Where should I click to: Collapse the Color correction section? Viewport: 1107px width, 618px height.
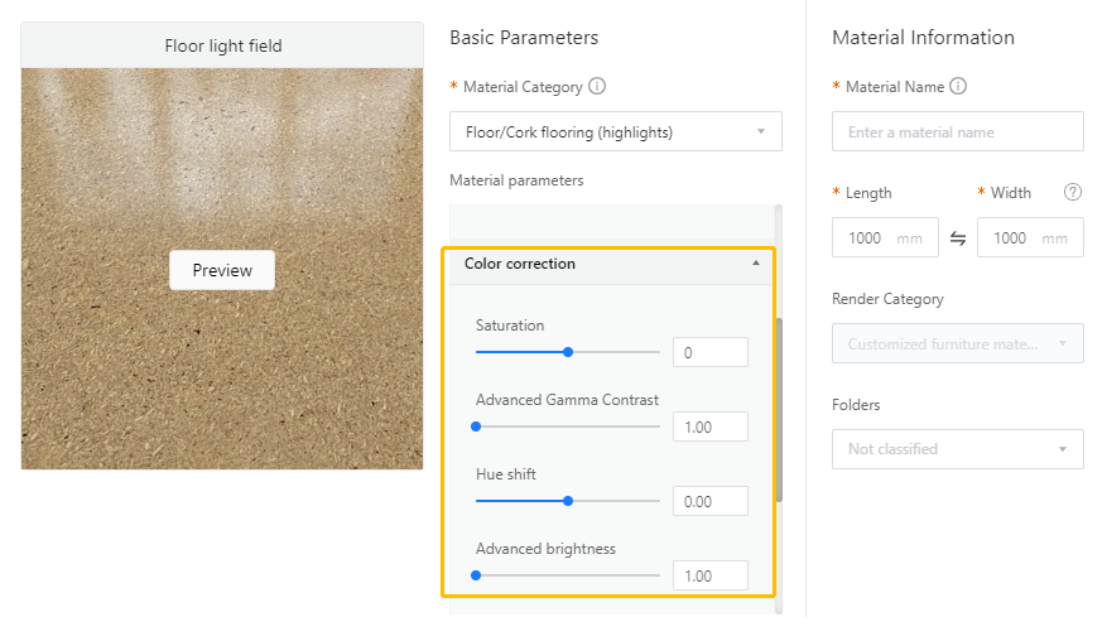pos(755,264)
